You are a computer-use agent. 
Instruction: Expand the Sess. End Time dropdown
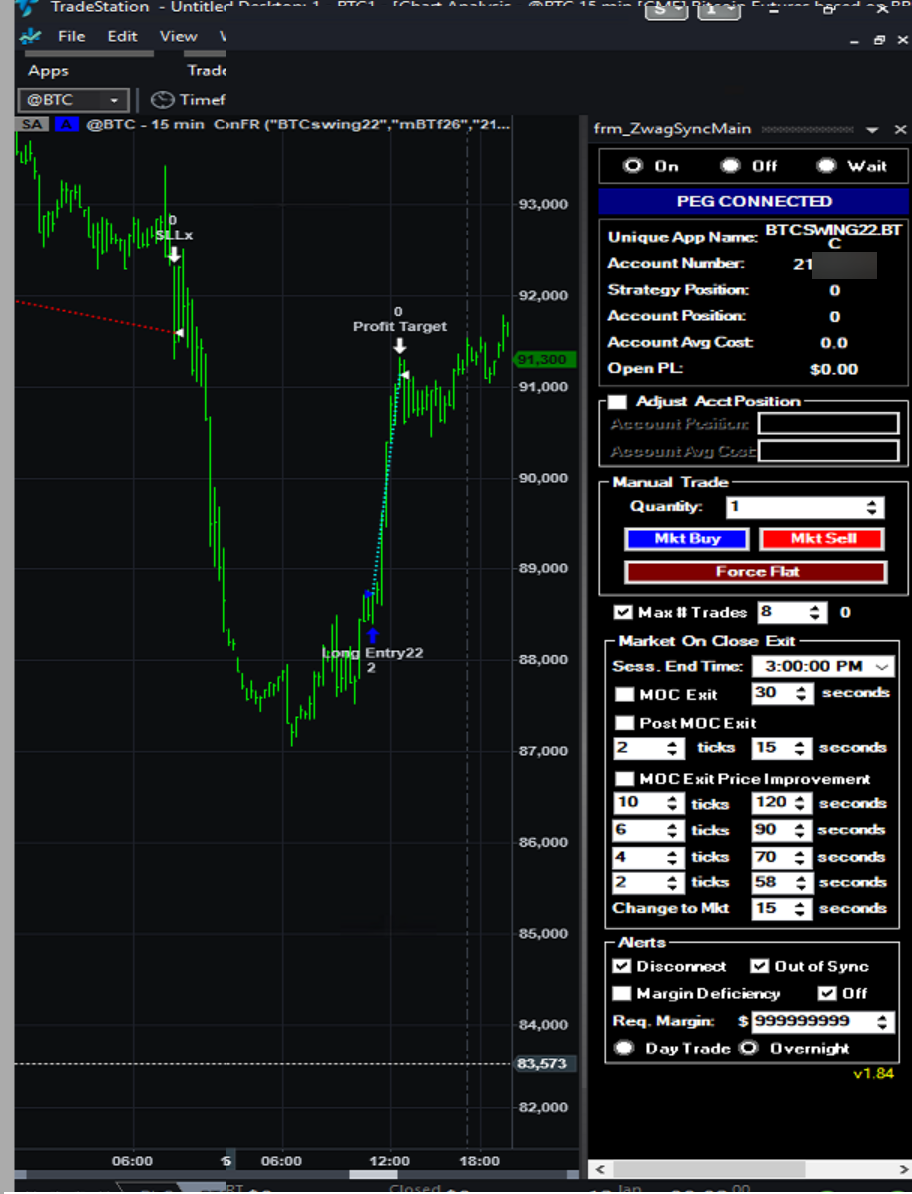(882, 667)
